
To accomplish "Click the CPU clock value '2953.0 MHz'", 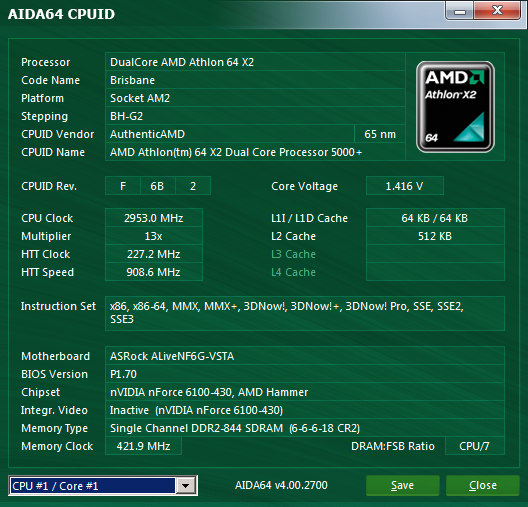I will pyautogui.click(x=154, y=218).
